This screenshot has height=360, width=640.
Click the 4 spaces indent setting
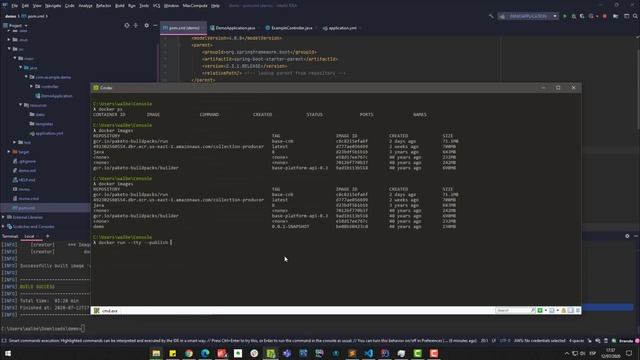point(576,340)
